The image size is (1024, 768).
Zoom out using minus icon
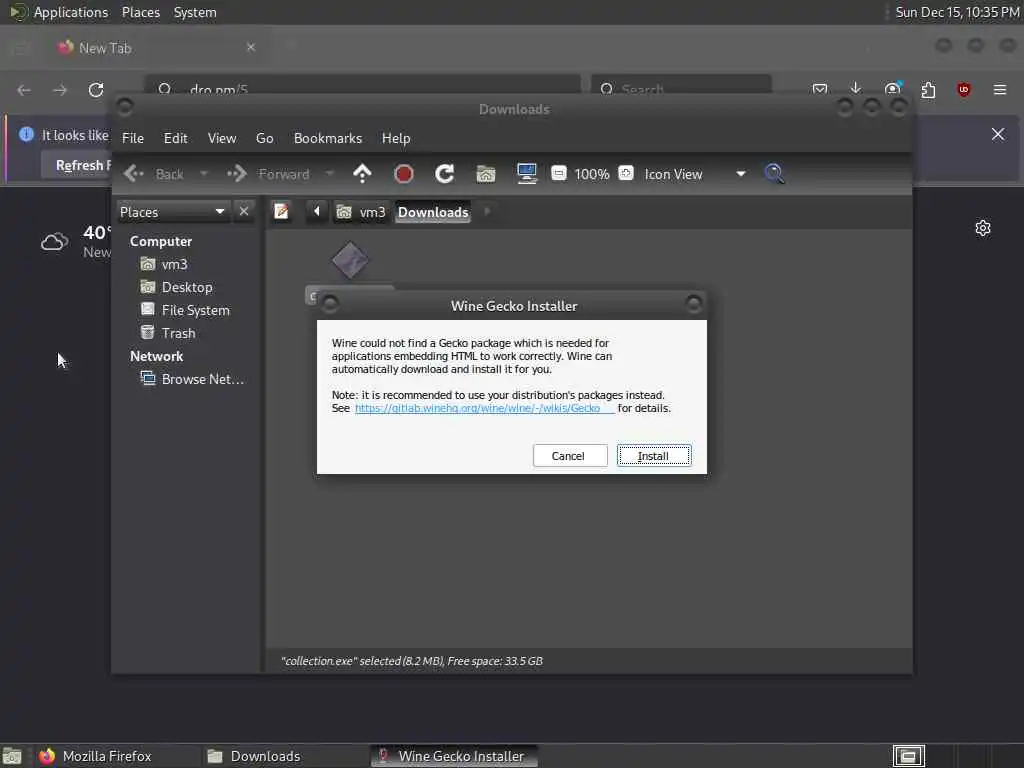coord(559,174)
